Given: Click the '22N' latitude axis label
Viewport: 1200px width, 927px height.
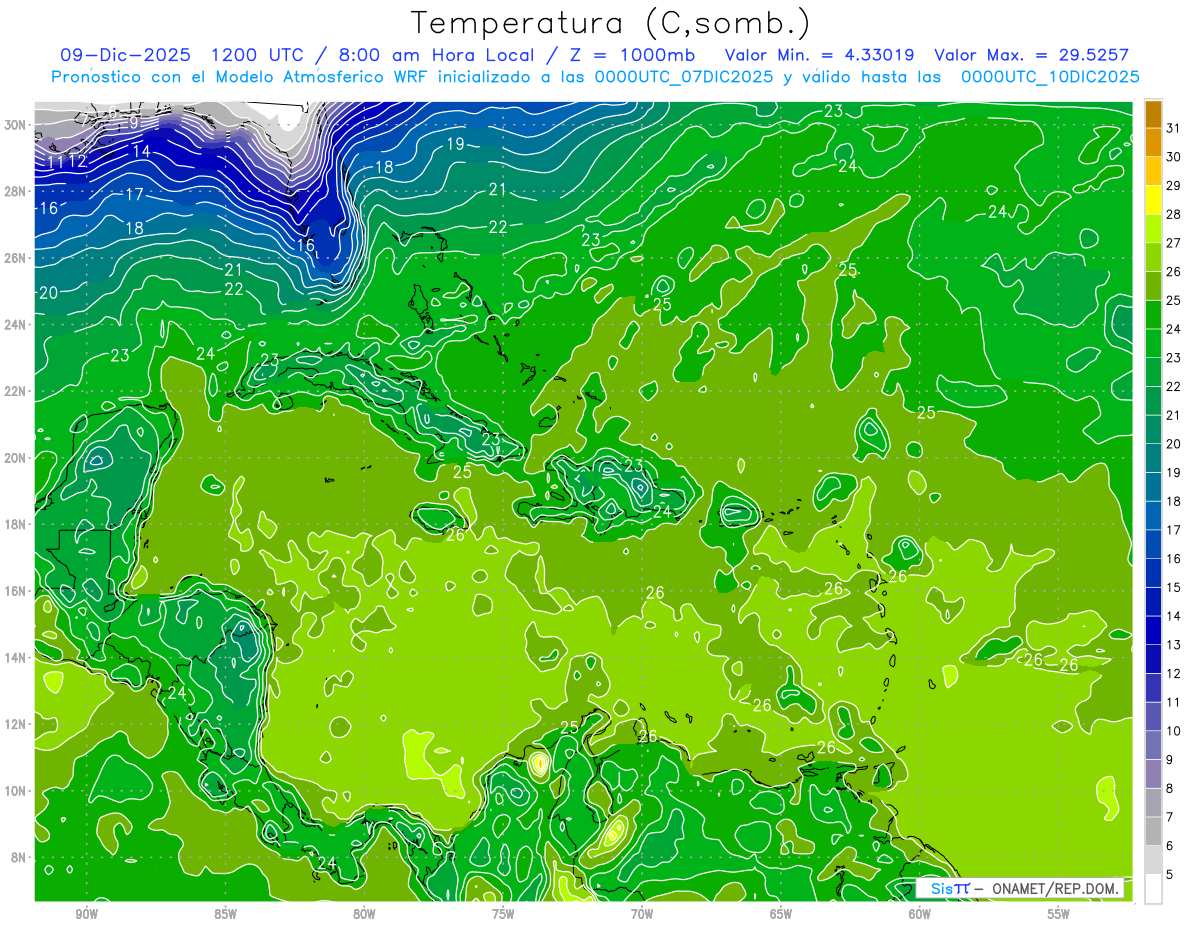Looking at the screenshot, I should (x=15, y=391).
